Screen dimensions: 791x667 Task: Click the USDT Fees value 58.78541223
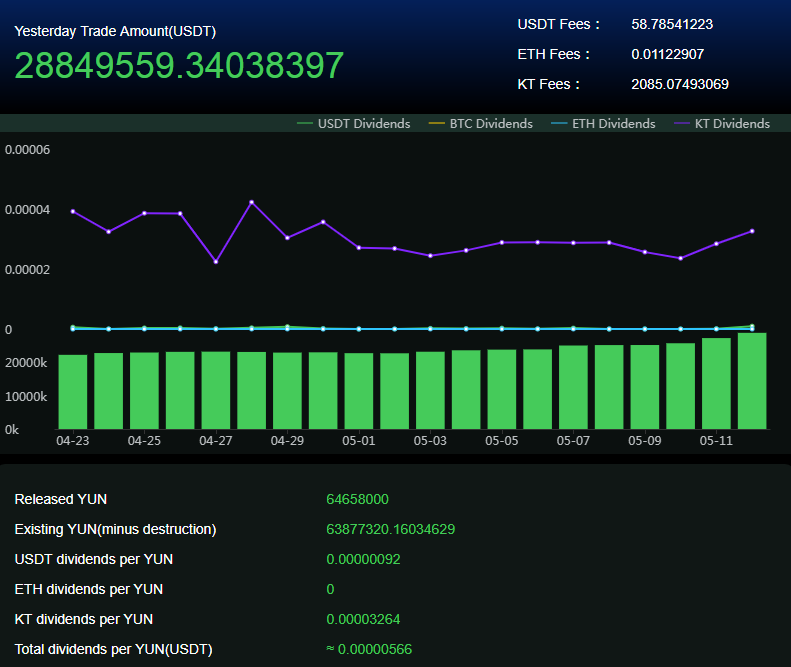click(x=672, y=24)
